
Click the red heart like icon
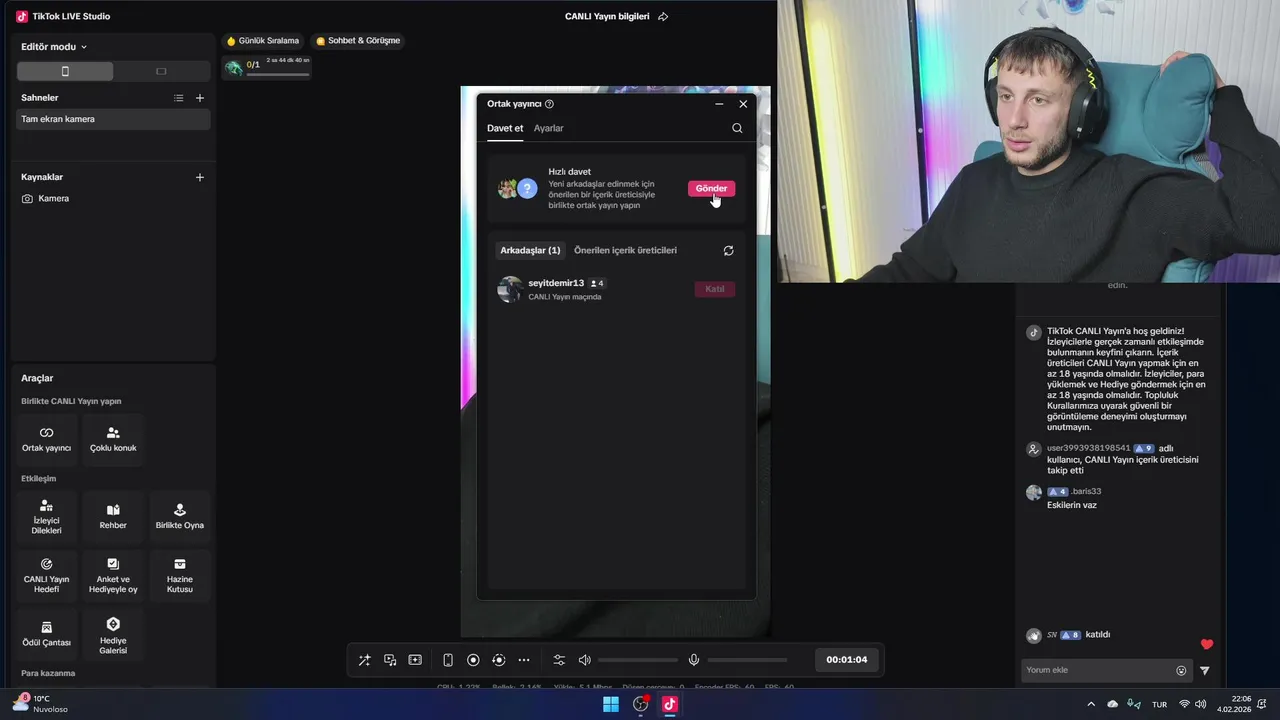pyautogui.click(x=1207, y=644)
